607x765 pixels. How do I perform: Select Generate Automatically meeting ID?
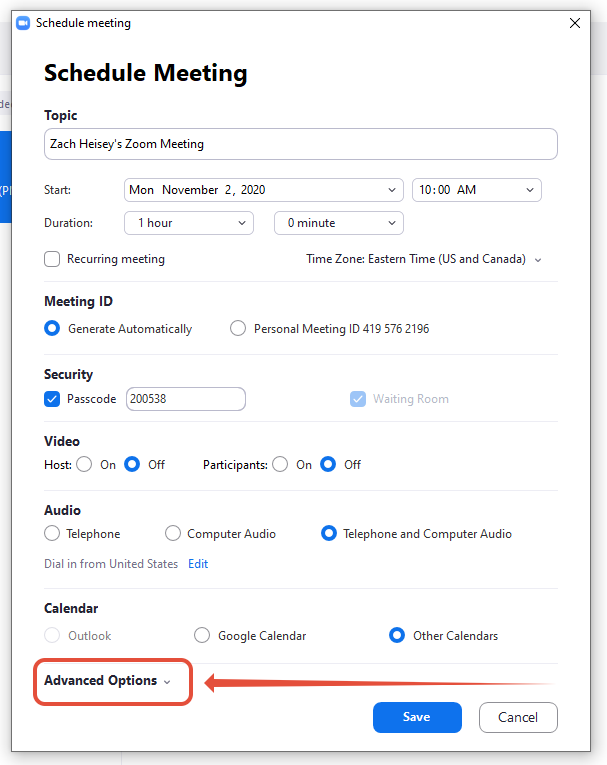coord(52,328)
